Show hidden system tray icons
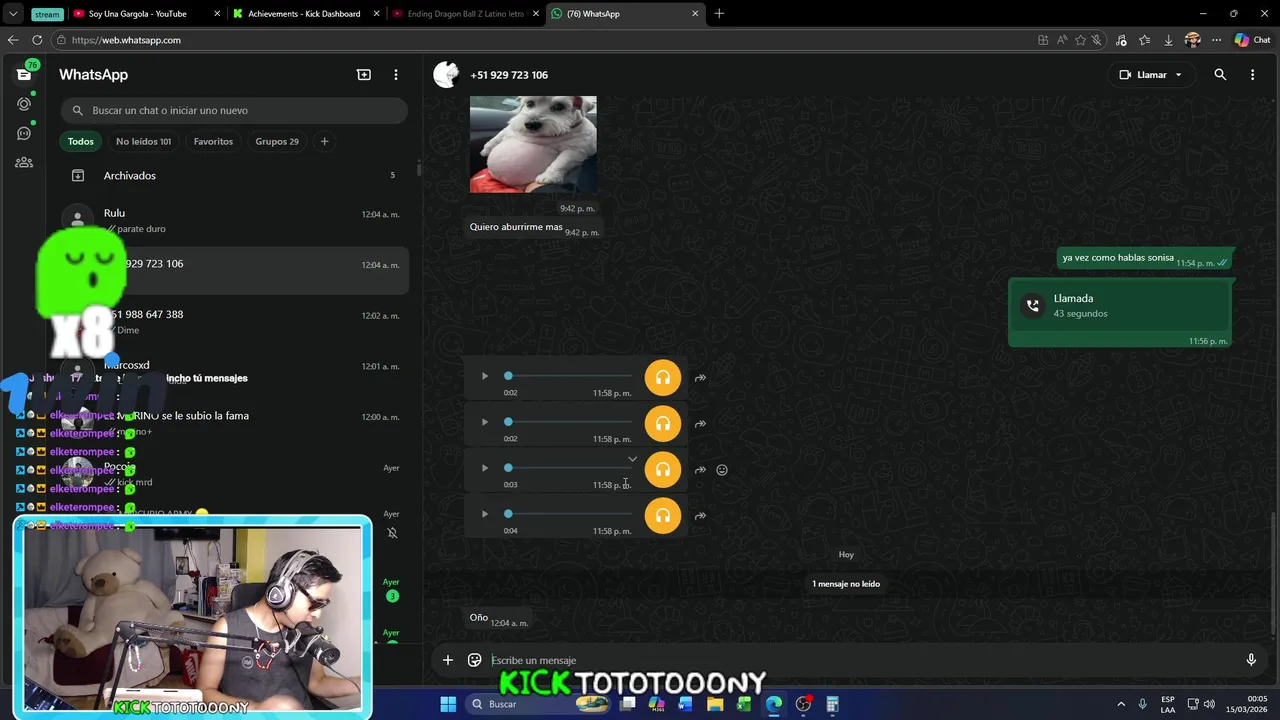Image resolution: width=1280 pixels, height=720 pixels. coord(1121,704)
